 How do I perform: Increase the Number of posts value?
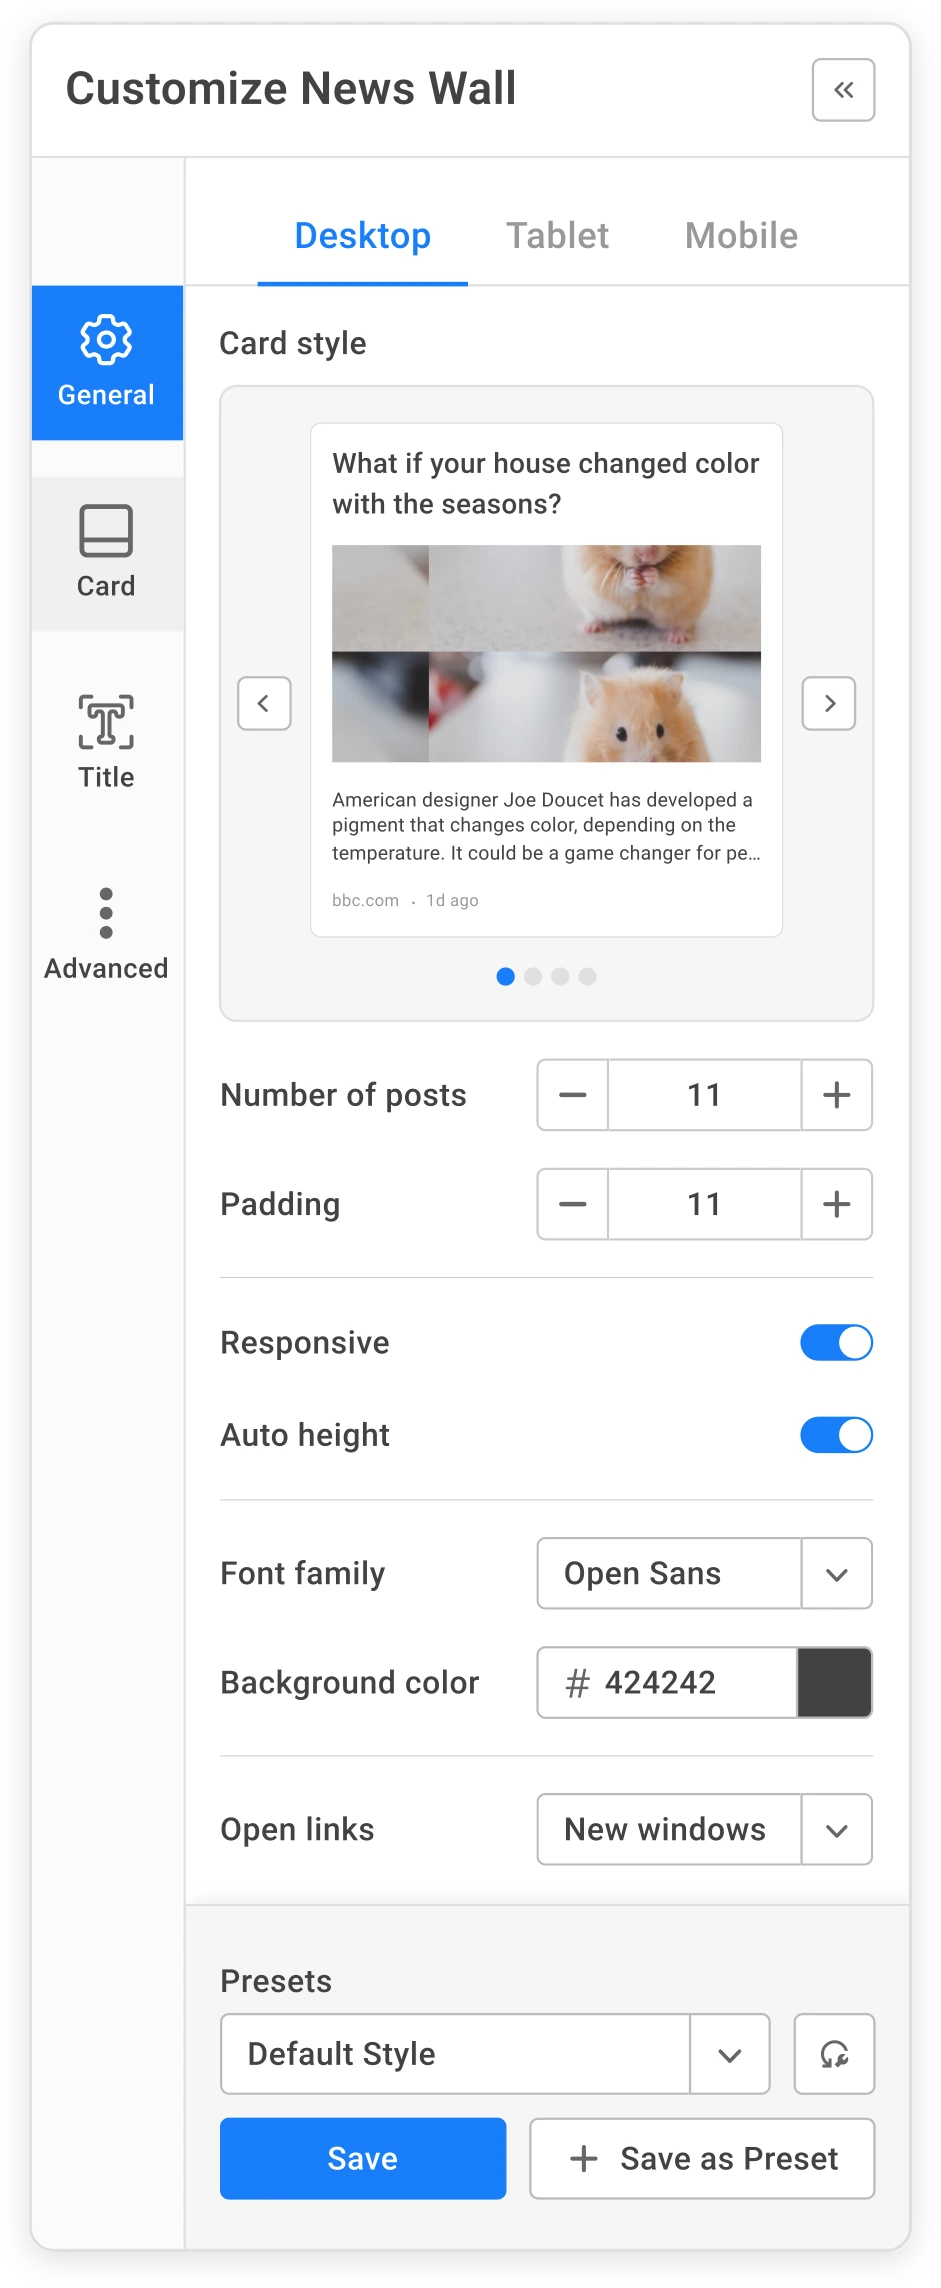click(836, 1094)
